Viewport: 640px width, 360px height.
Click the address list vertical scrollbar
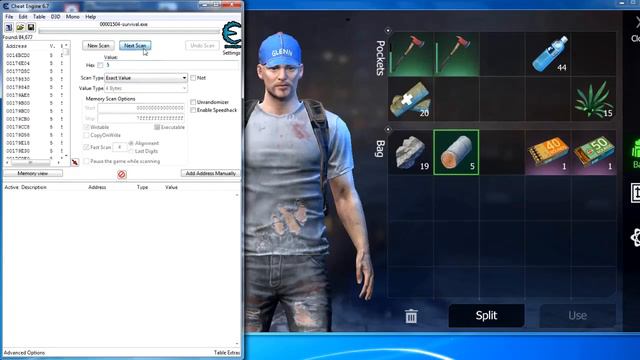point(67,100)
